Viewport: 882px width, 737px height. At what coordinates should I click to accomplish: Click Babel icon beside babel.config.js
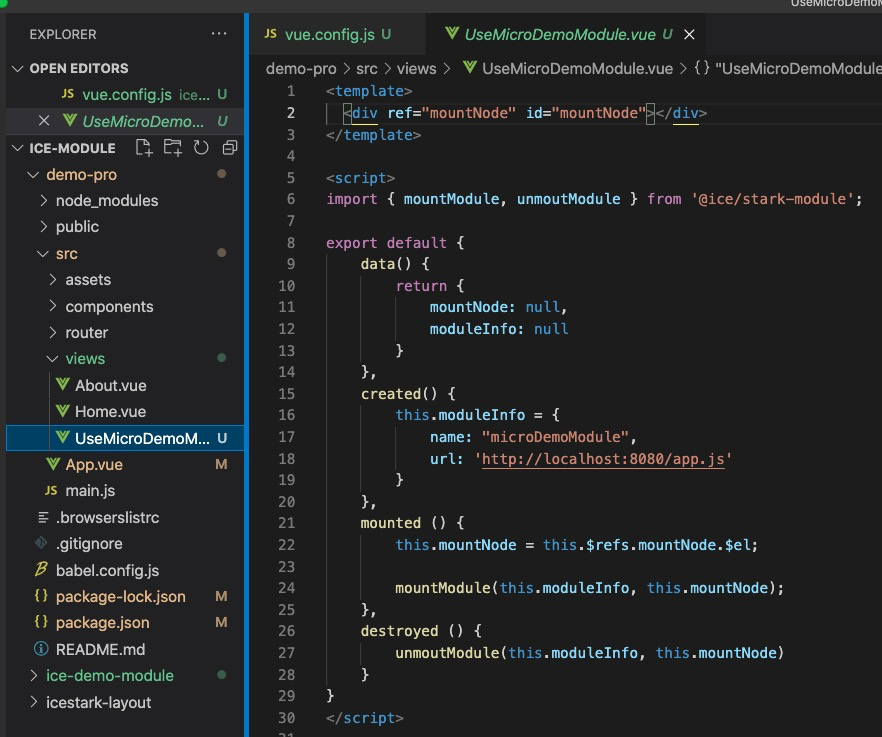[41, 569]
